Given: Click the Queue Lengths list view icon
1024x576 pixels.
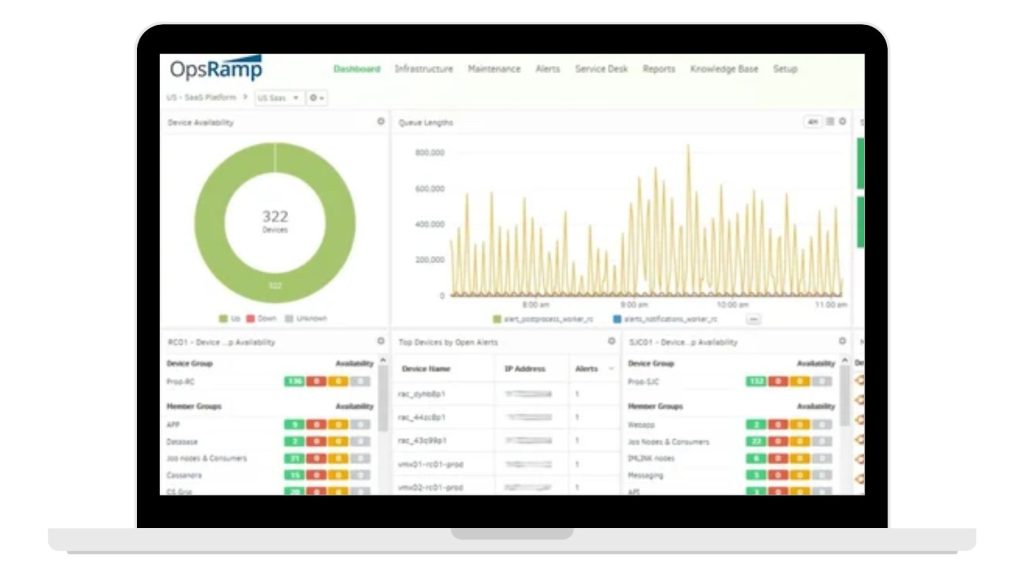Looking at the screenshot, I should [830, 121].
